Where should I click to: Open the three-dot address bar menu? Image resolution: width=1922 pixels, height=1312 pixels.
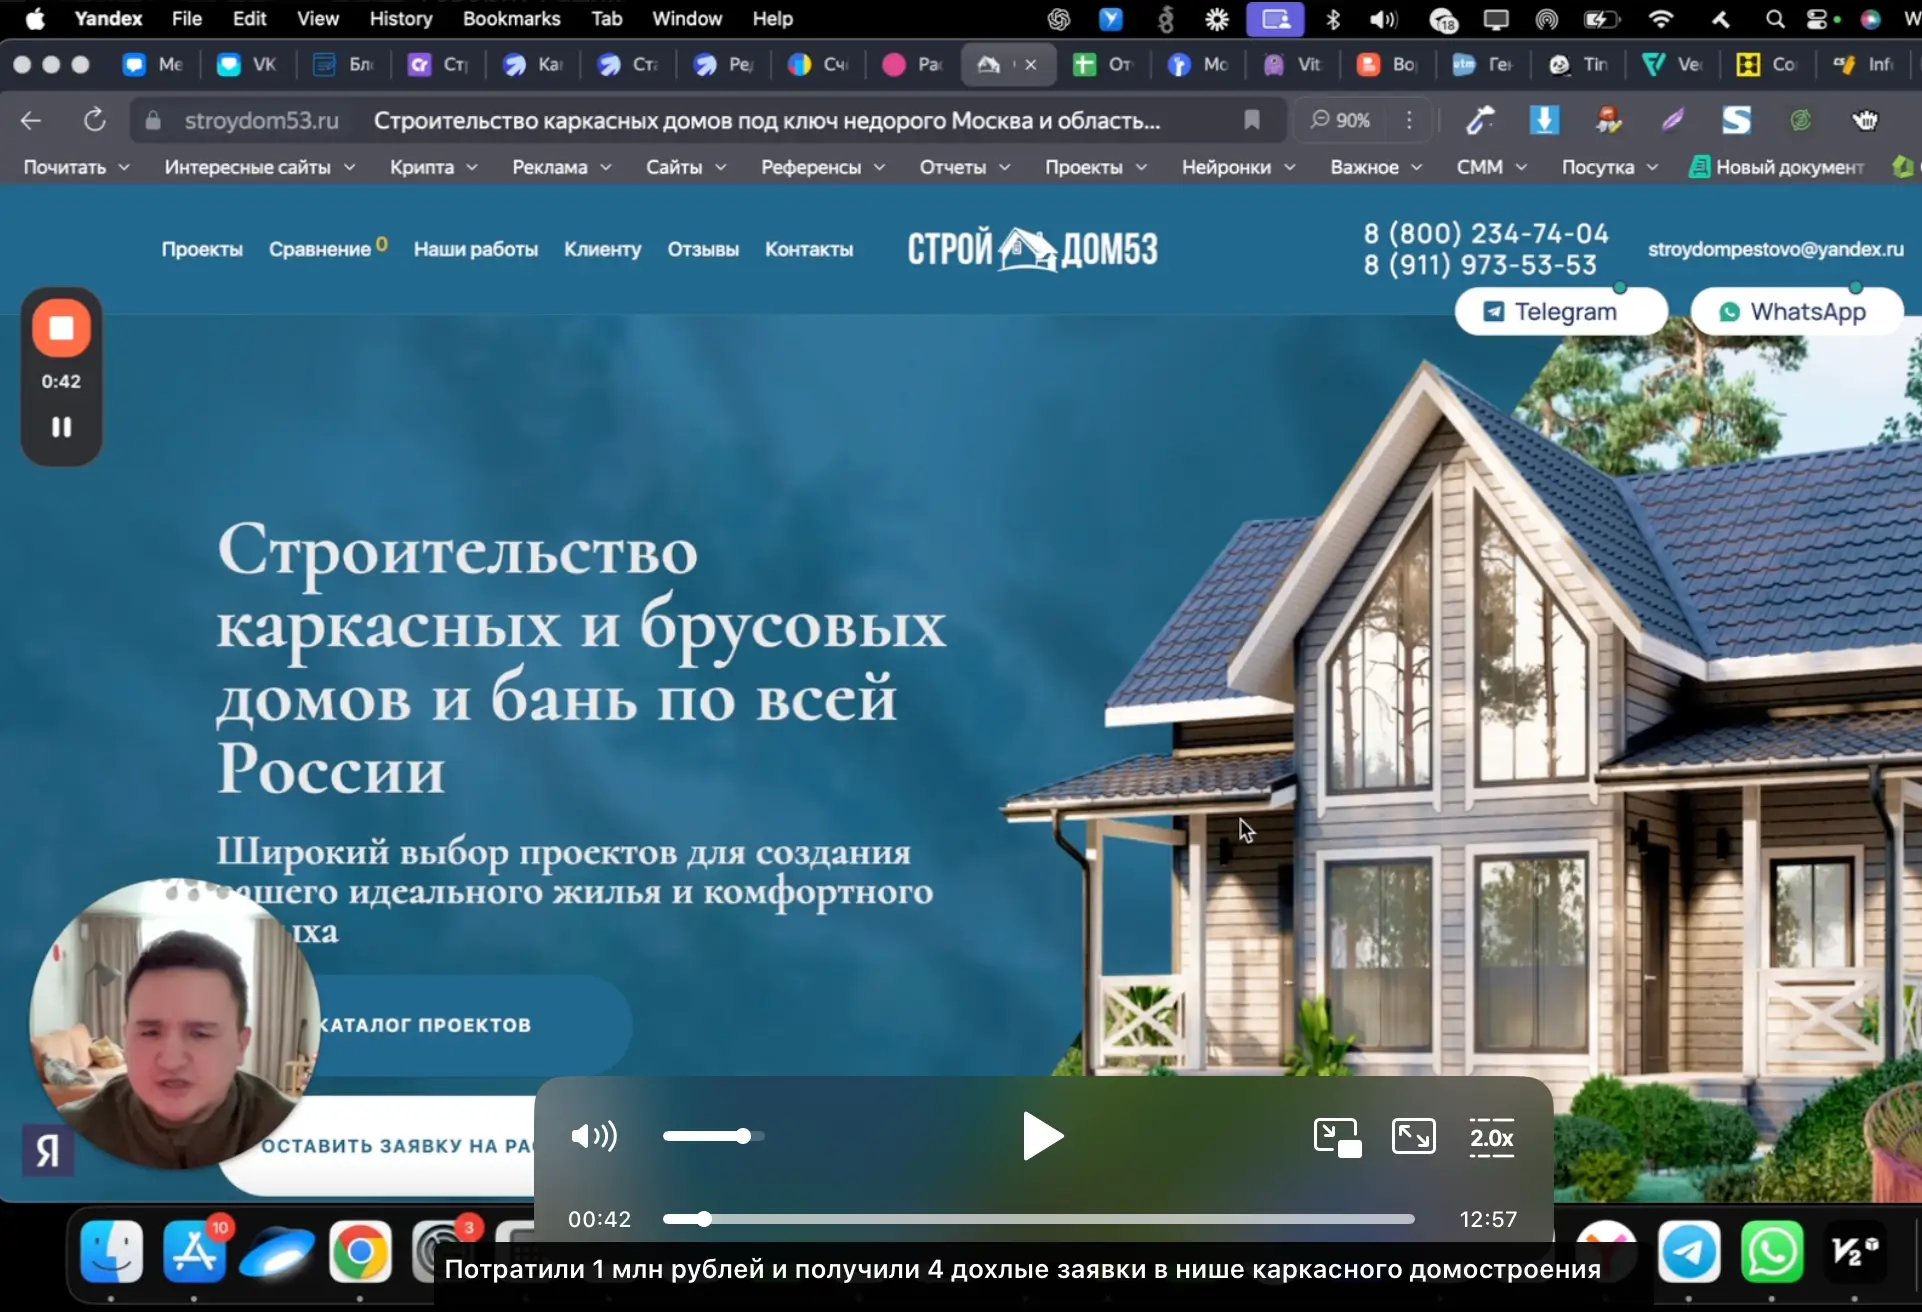click(x=1409, y=120)
